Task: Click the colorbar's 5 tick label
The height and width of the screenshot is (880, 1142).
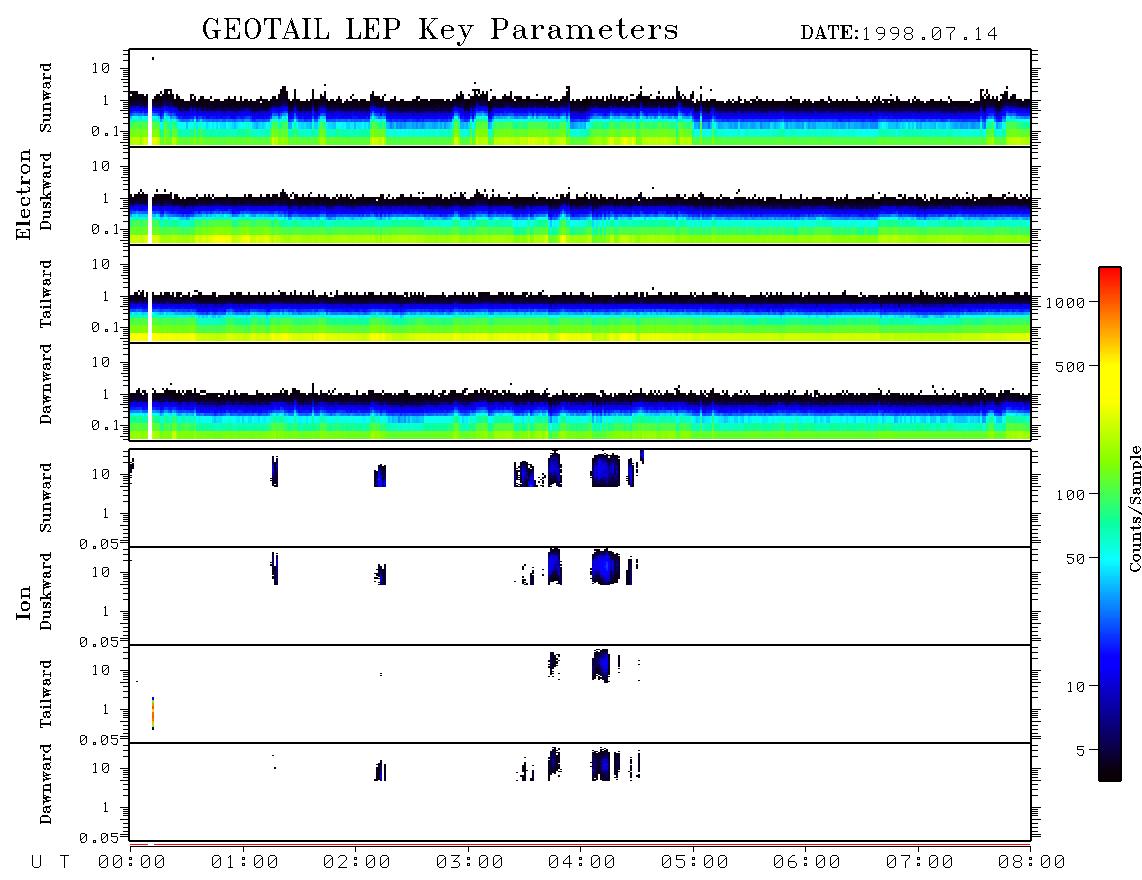Action: tap(1080, 751)
